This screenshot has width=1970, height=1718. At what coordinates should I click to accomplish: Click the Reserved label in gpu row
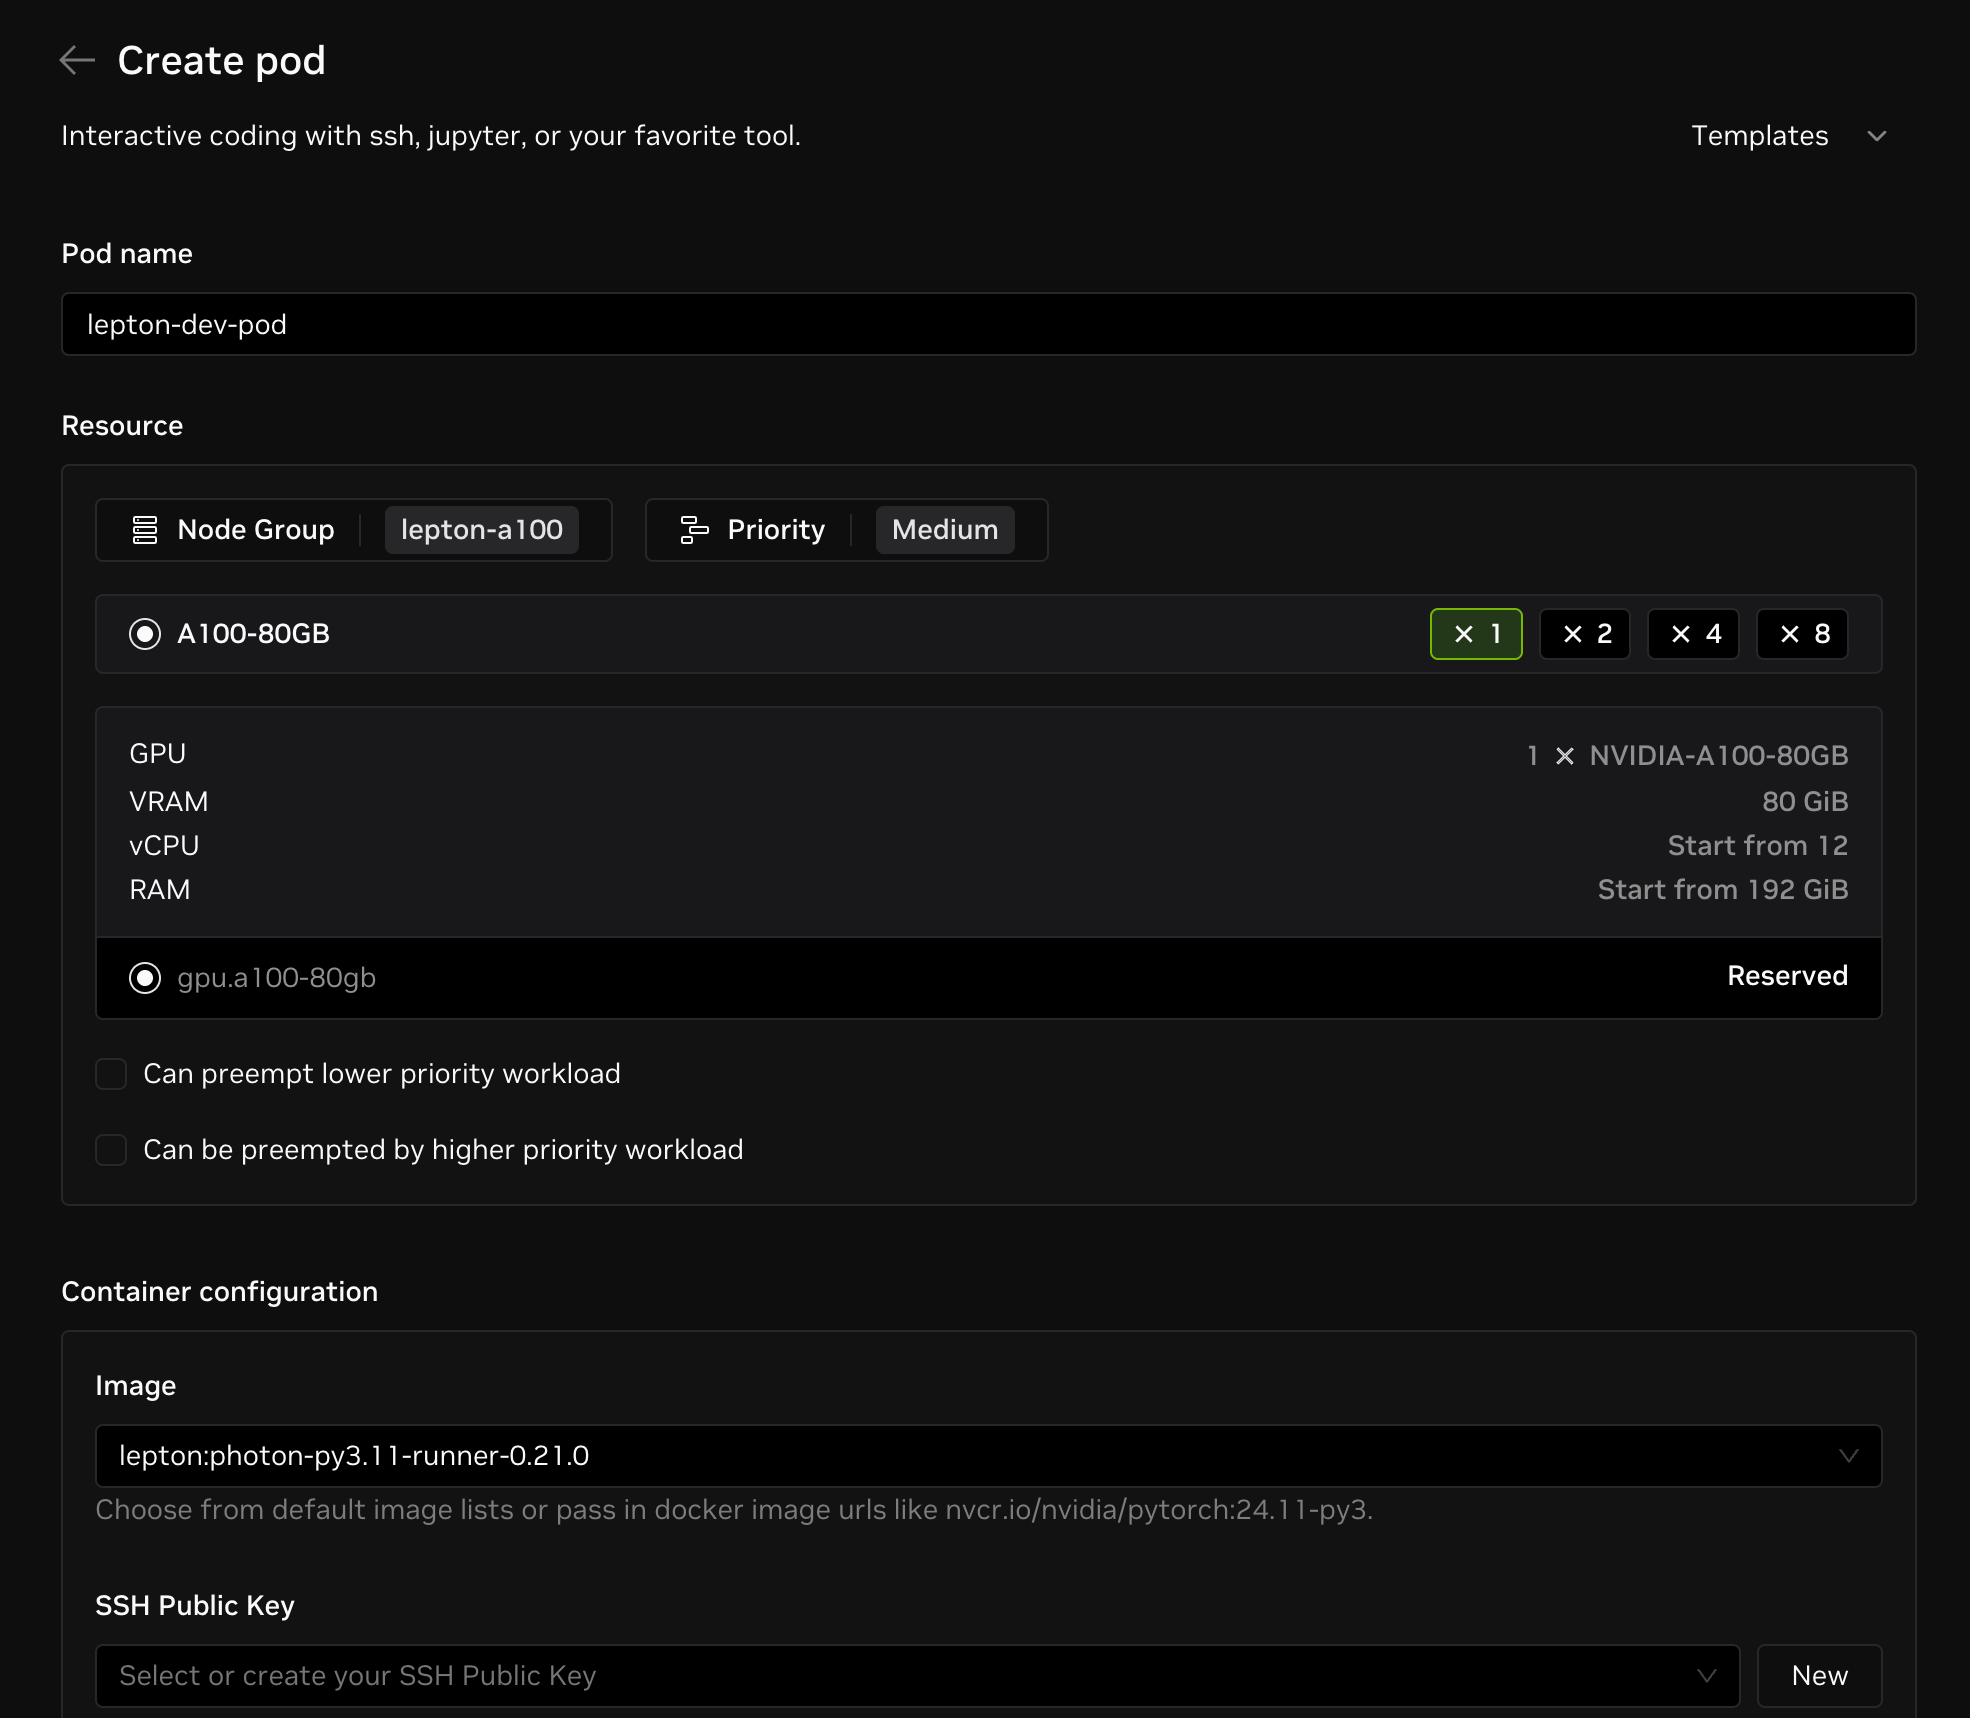[x=1787, y=976]
